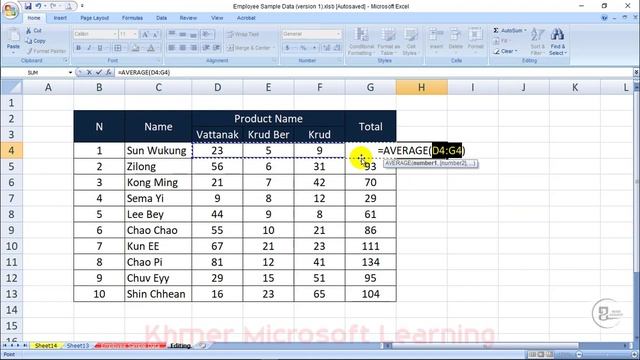640x360 pixels.
Task: Click AutoSum
Action: click(509, 31)
